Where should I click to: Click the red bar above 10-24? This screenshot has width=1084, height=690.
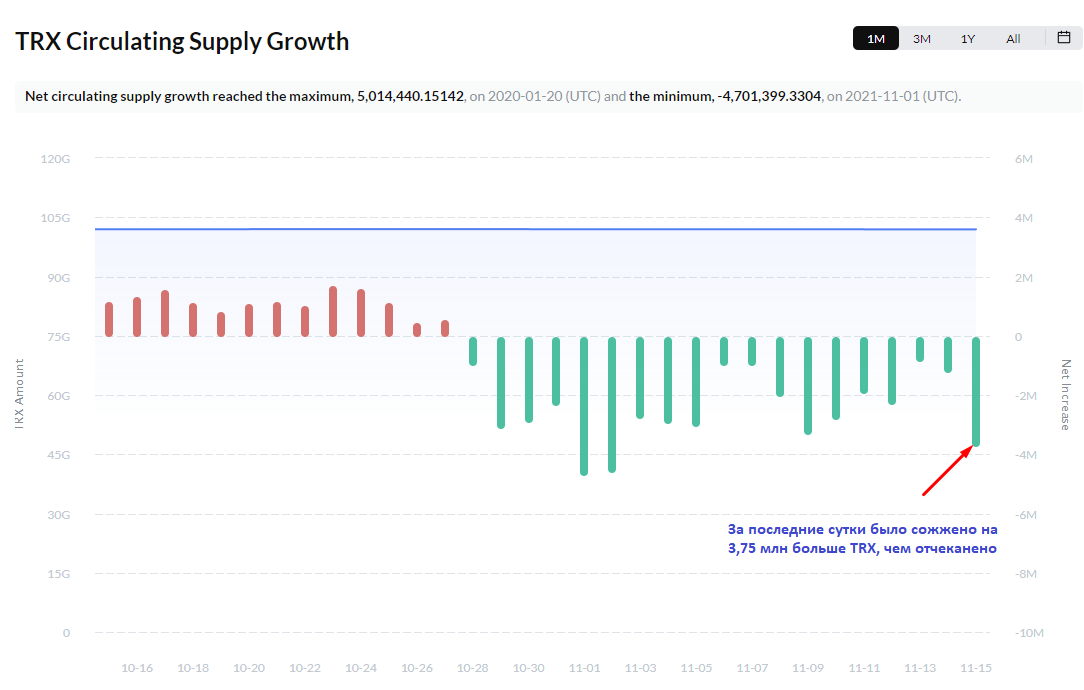click(x=361, y=312)
